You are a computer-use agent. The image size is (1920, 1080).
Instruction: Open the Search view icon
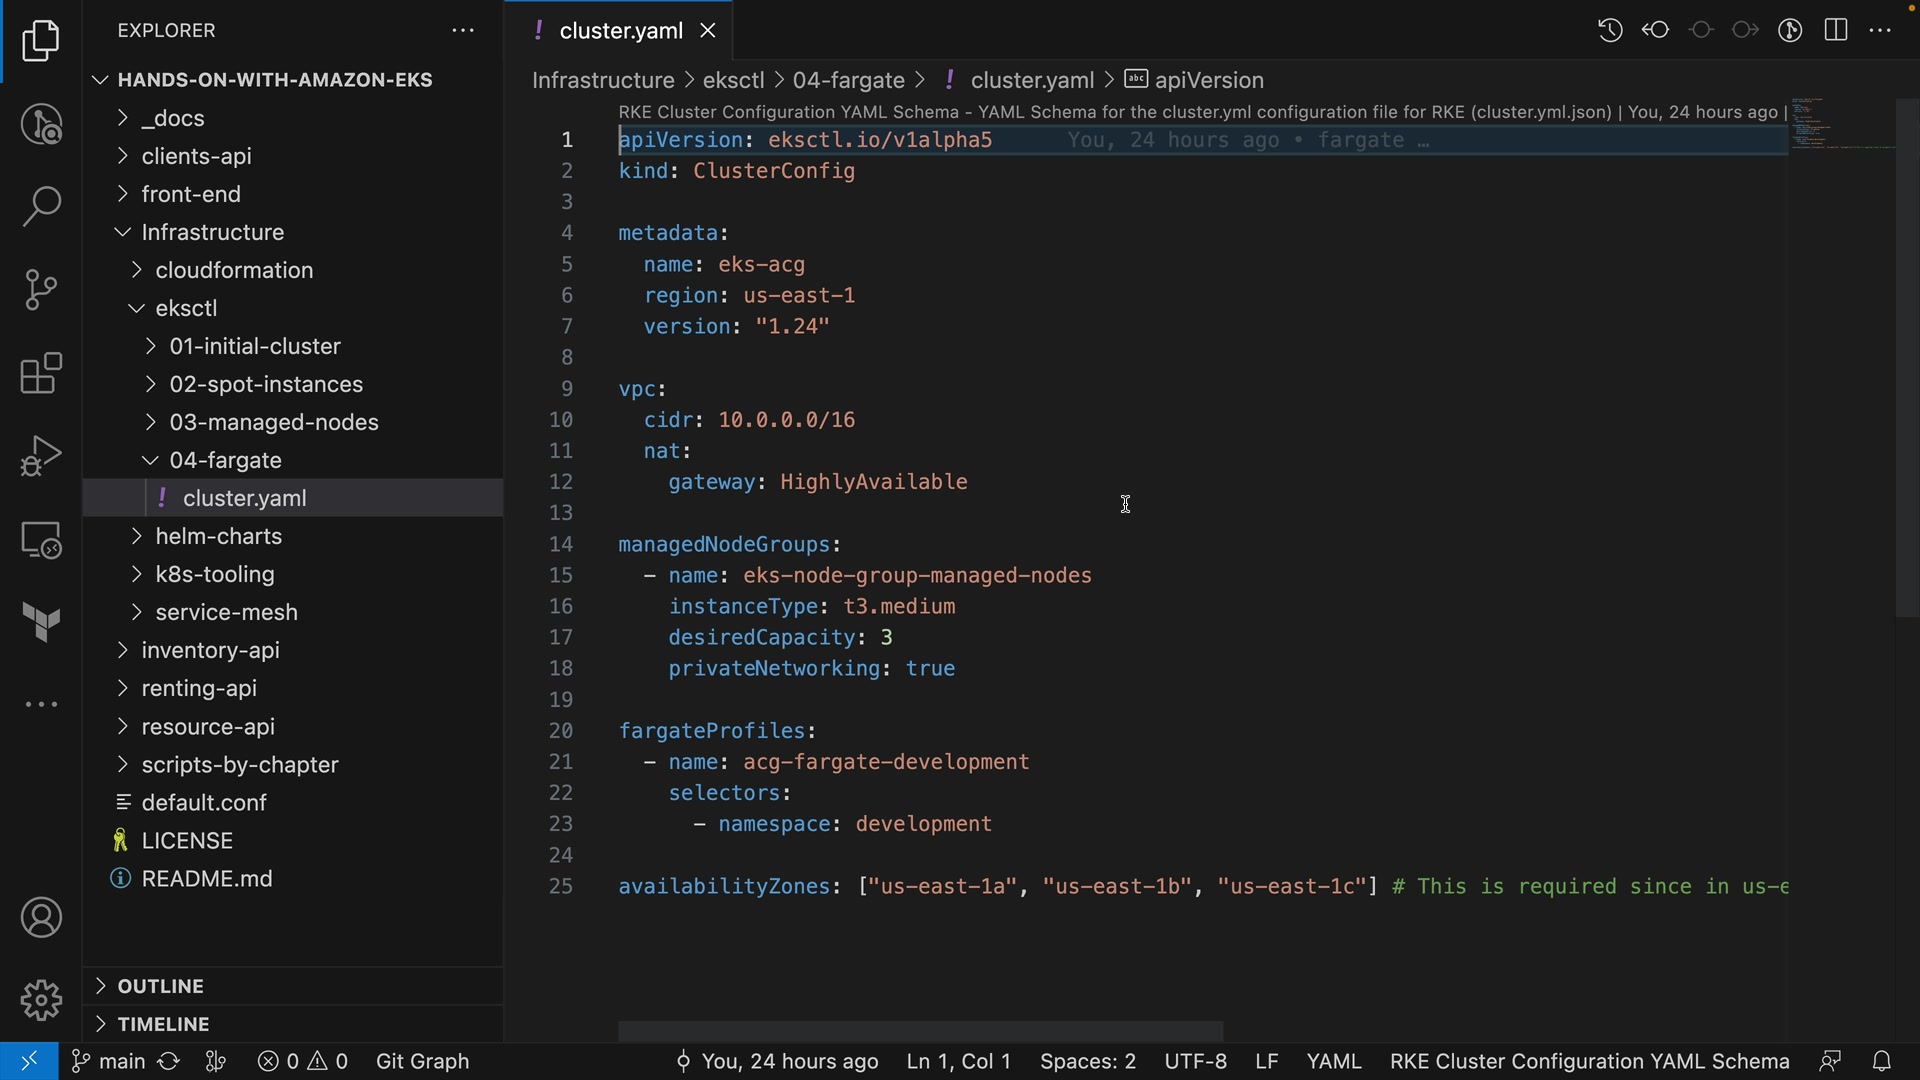[x=41, y=207]
